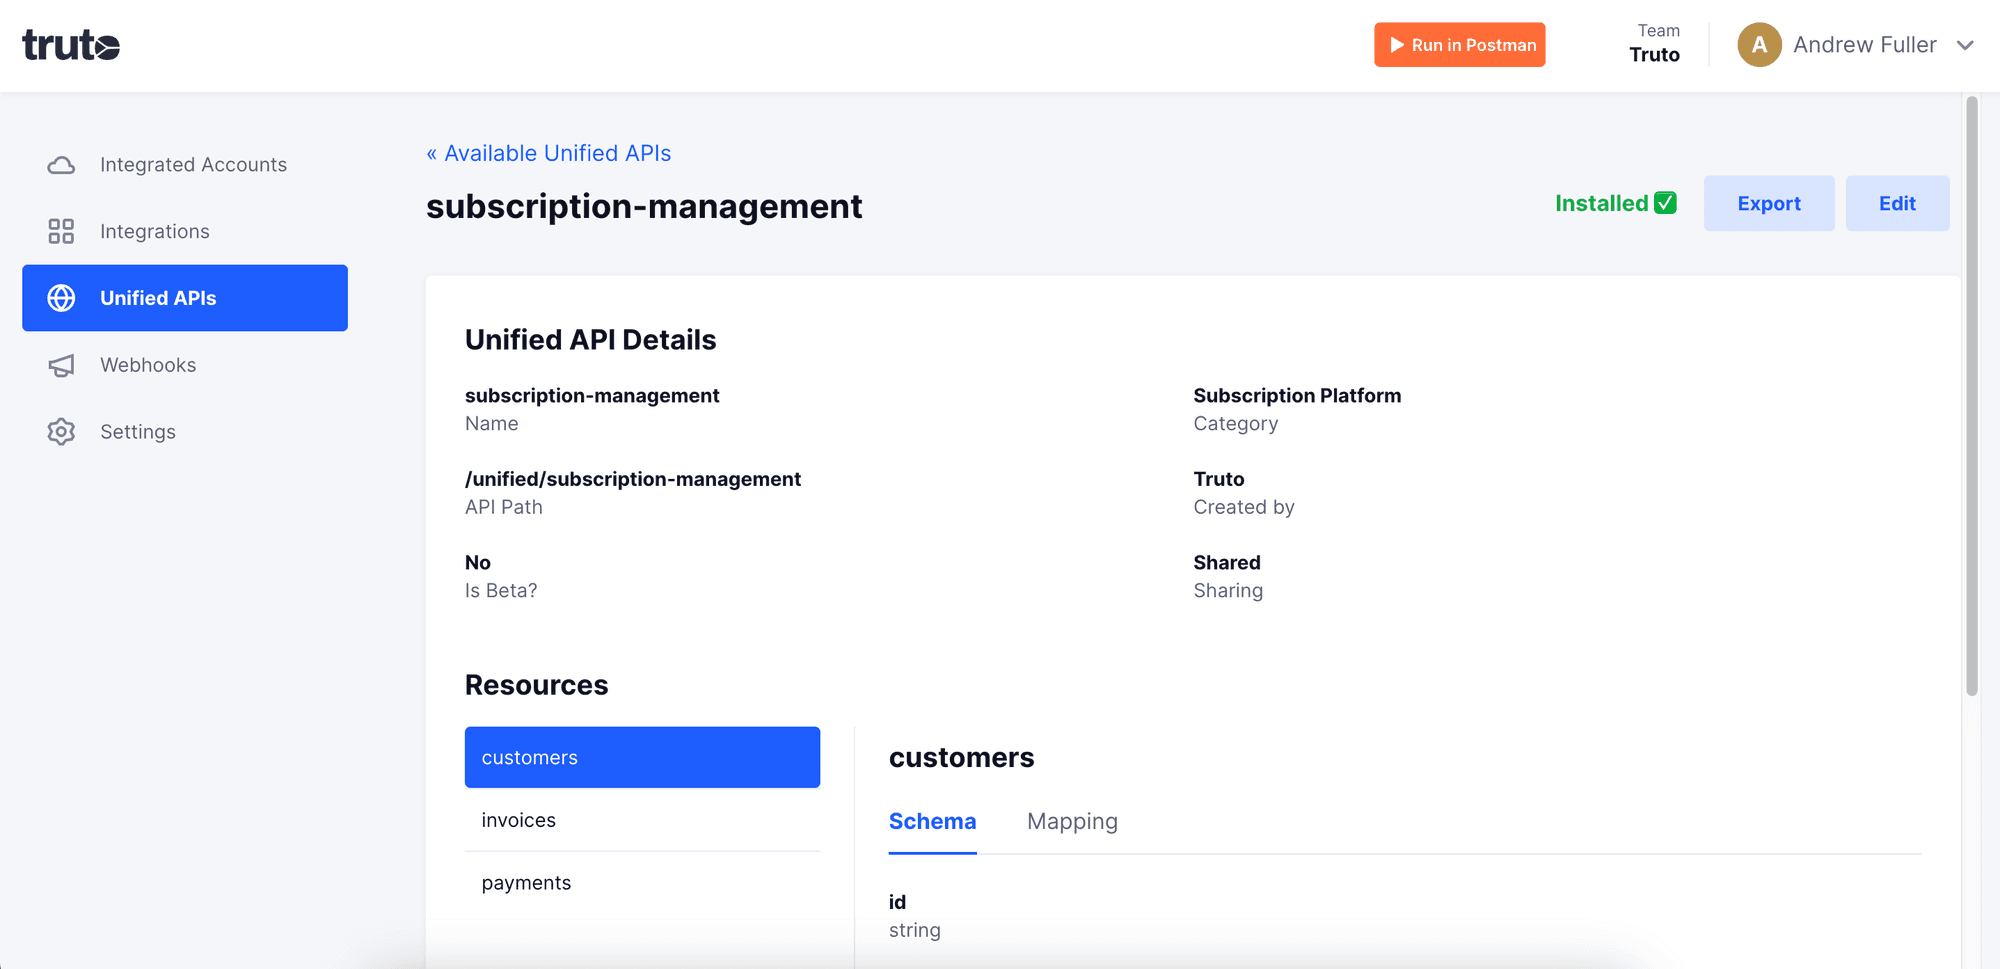The height and width of the screenshot is (969, 2000).
Task: Click the Edit button
Action: [x=1897, y=203]
